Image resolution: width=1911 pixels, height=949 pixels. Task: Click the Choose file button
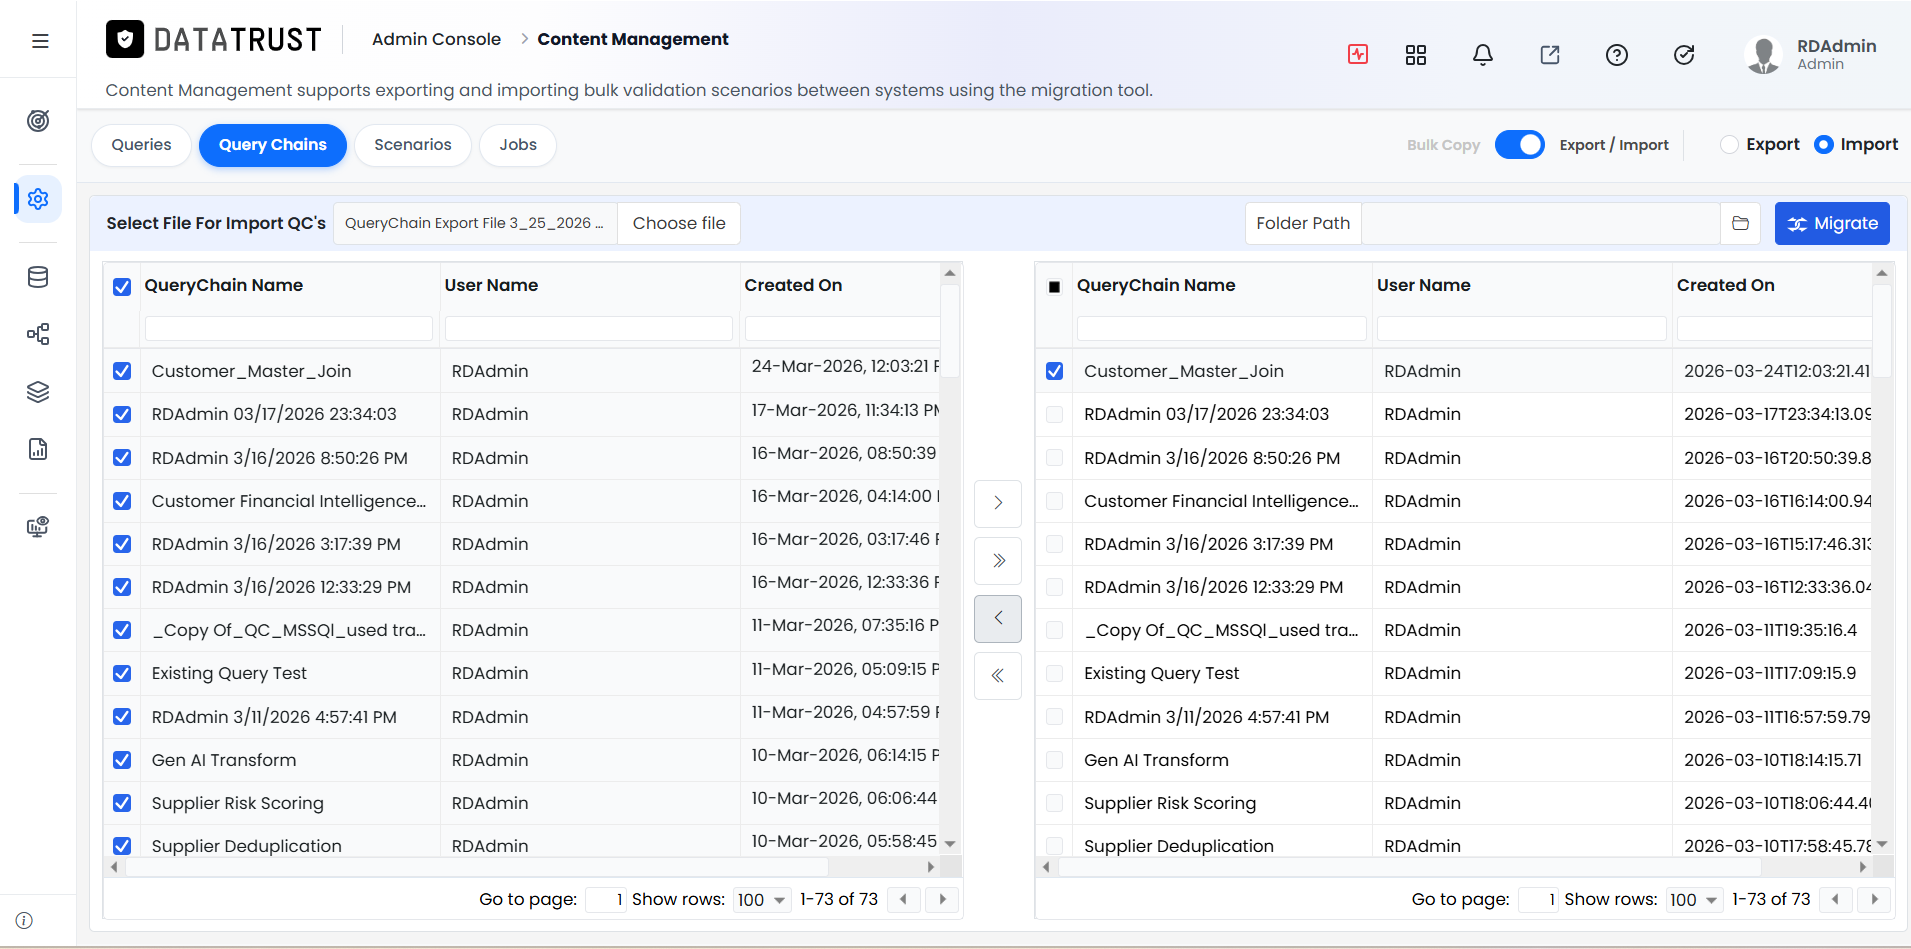click(x=679, y=223)
